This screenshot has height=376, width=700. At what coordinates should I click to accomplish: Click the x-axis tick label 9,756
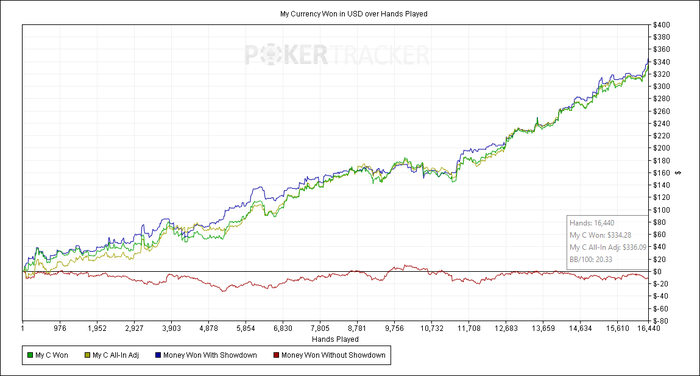point(394,328)
